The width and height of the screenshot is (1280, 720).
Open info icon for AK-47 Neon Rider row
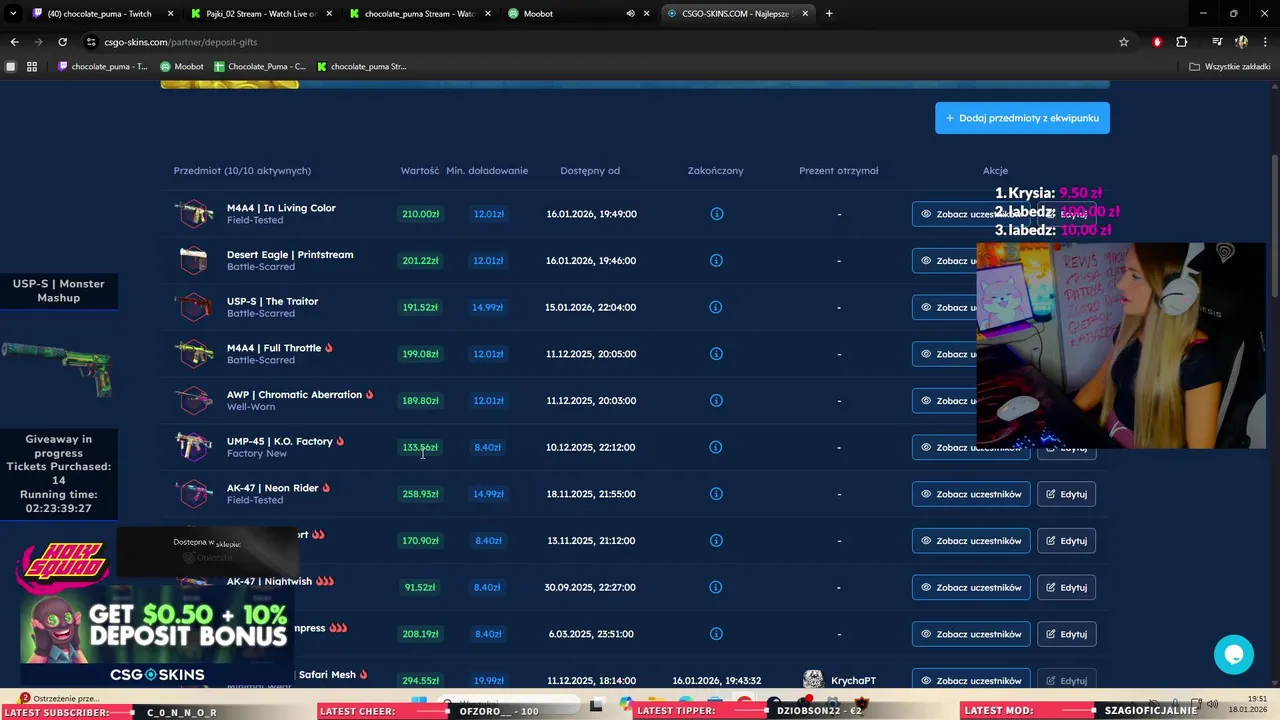[716, 494]
